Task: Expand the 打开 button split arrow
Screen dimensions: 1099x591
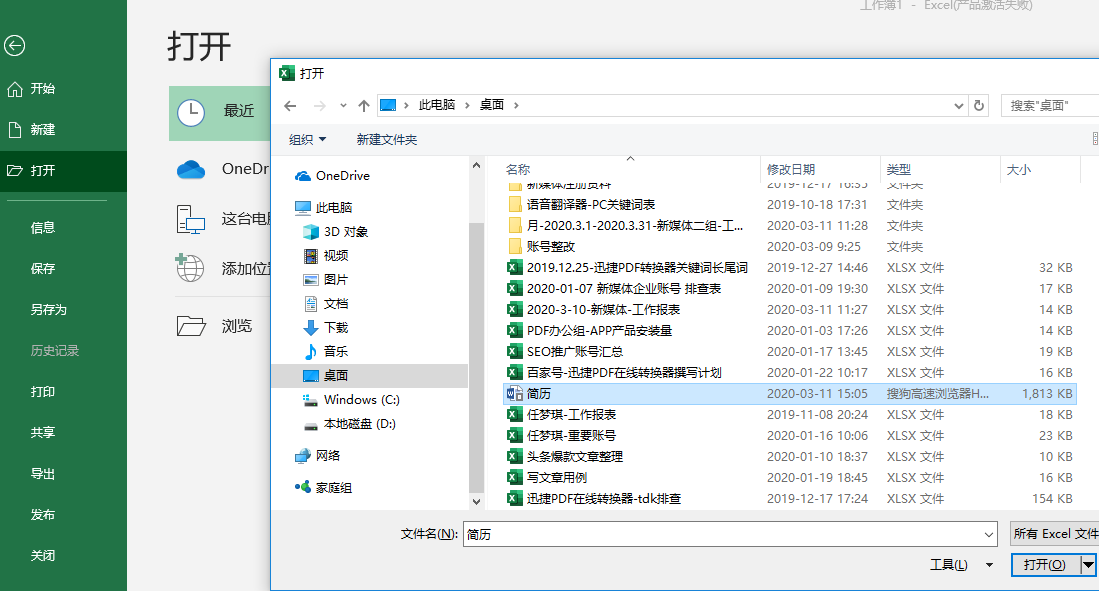Action: 1088,564
